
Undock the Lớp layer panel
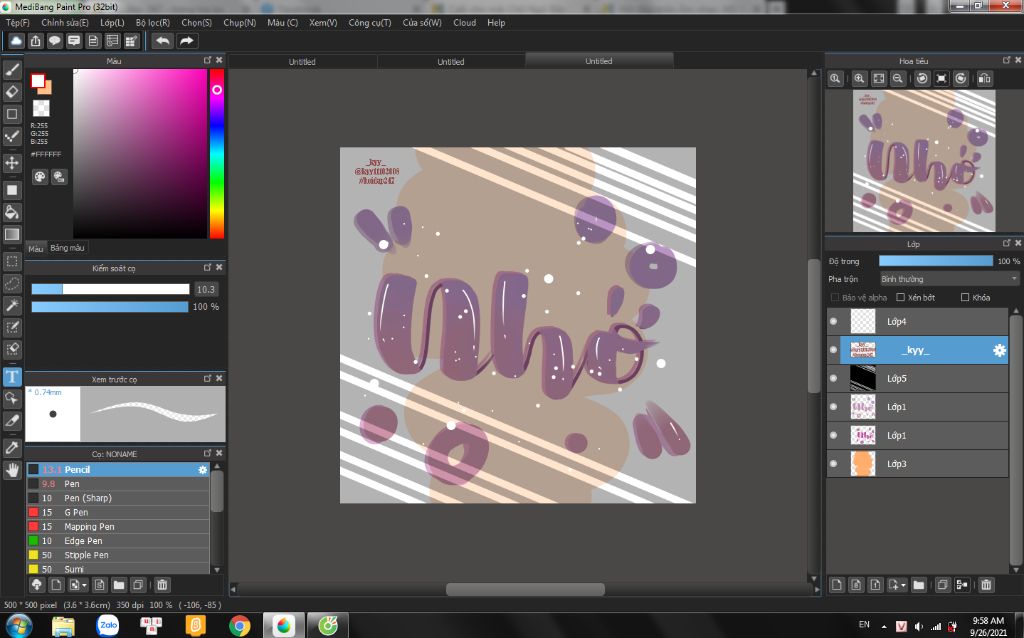(x=1006, y=243)
